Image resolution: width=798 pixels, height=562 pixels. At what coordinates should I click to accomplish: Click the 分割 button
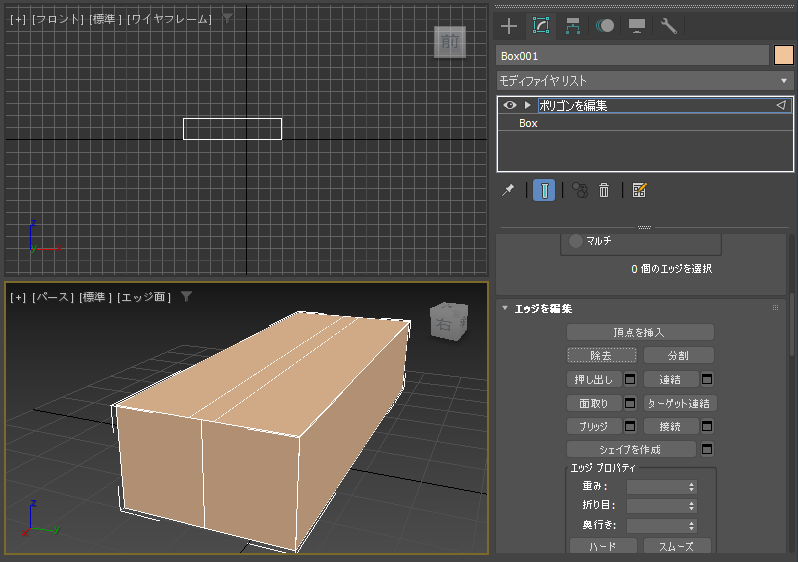678,355
